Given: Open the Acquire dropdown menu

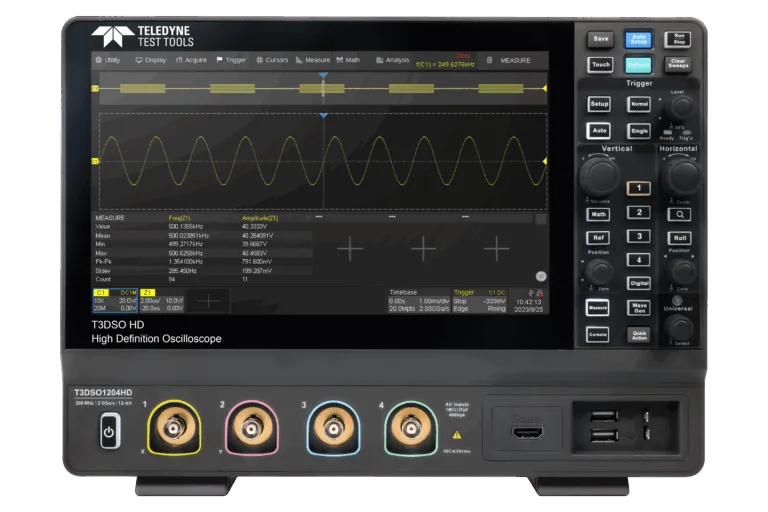Looking at the screenshot, I should tap(191, 60).
